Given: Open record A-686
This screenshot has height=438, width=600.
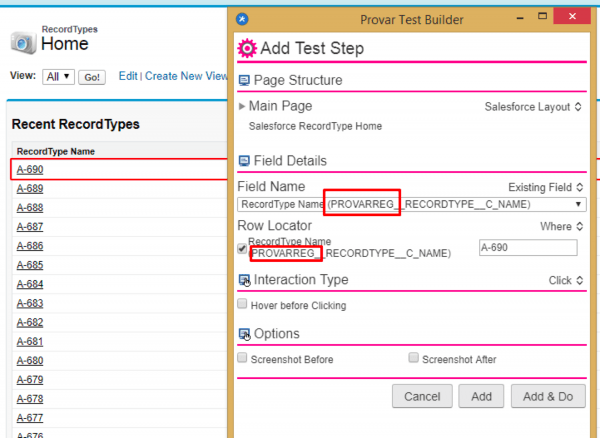Looking at the screenshot, I should [x=30, y=246].
